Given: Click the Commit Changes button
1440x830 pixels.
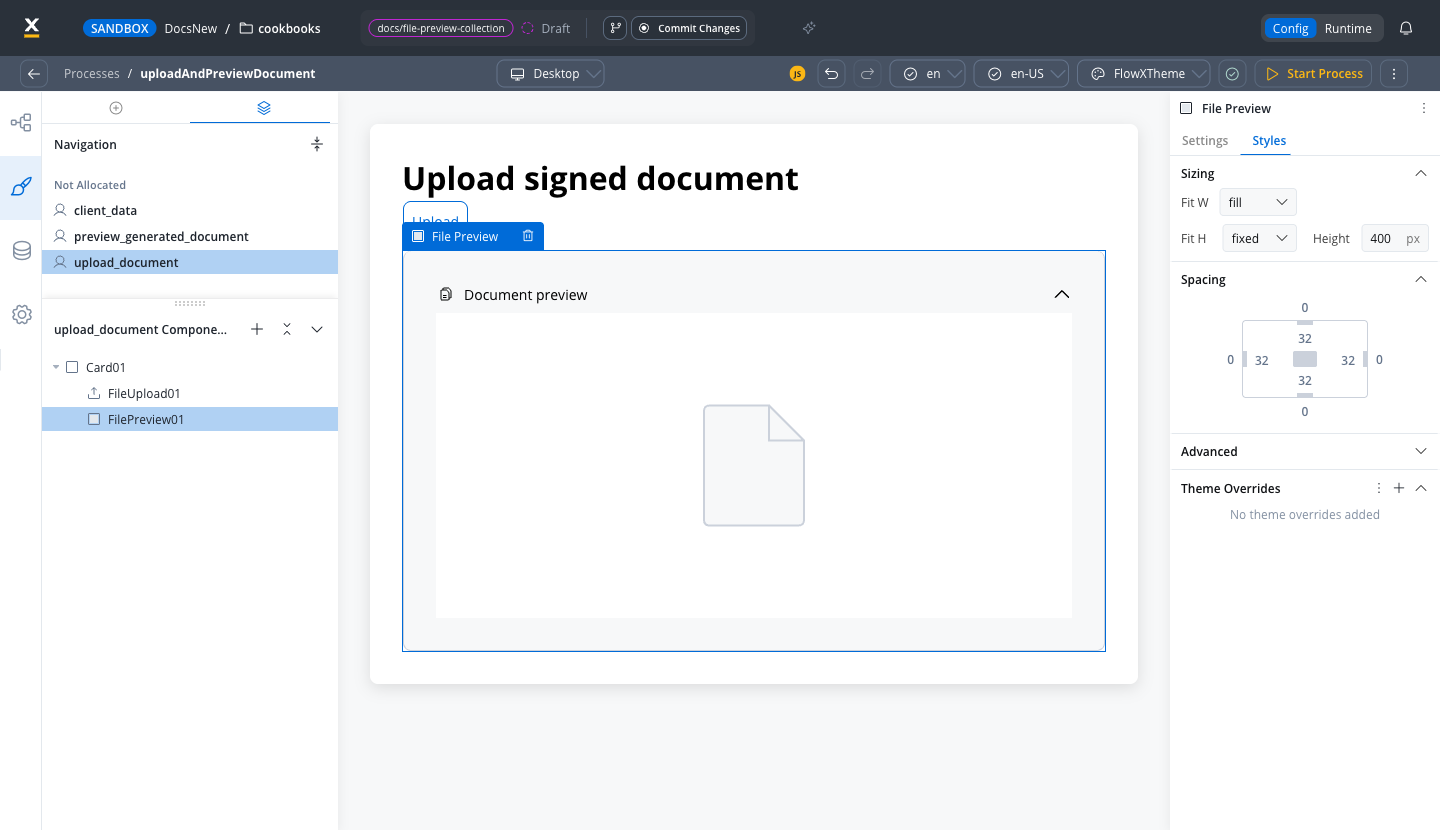Looking at the screenshot, I should 689,28.
